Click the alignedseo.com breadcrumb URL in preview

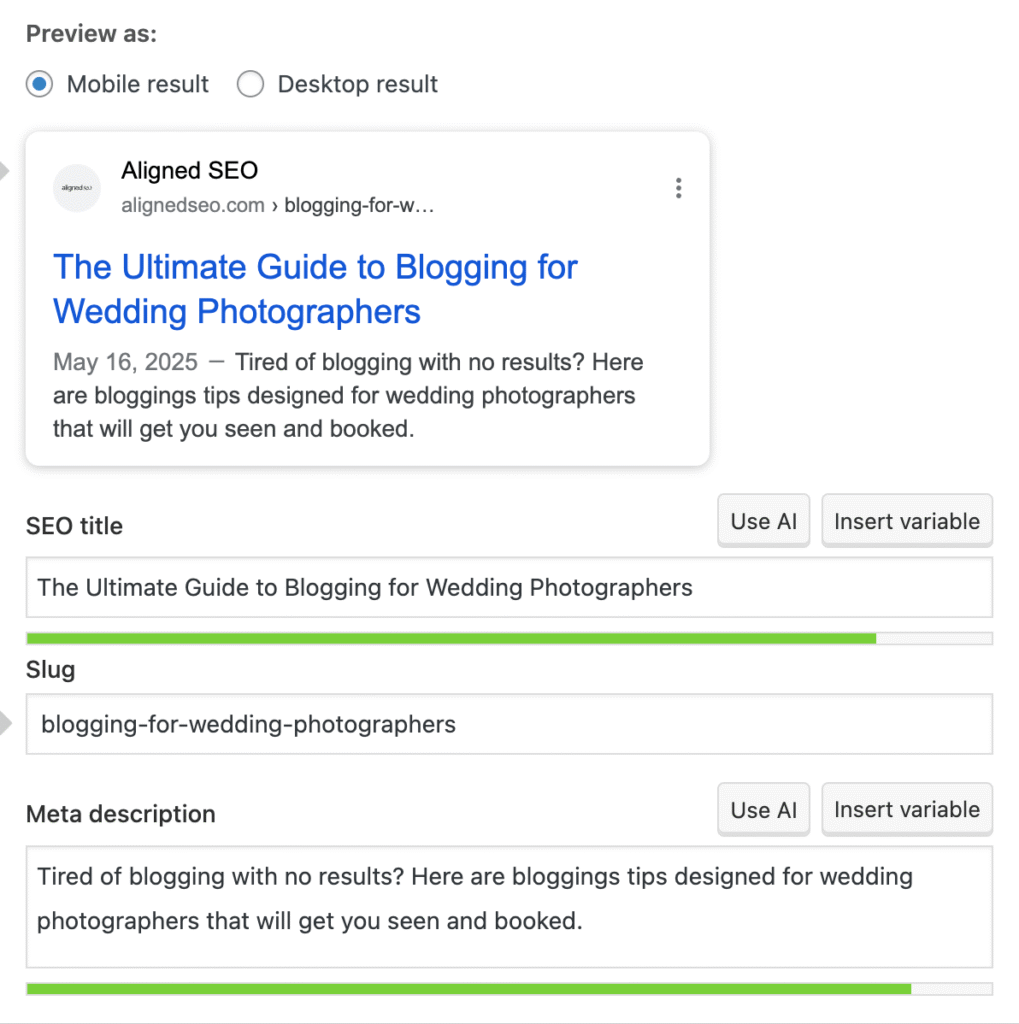(277, 206)
